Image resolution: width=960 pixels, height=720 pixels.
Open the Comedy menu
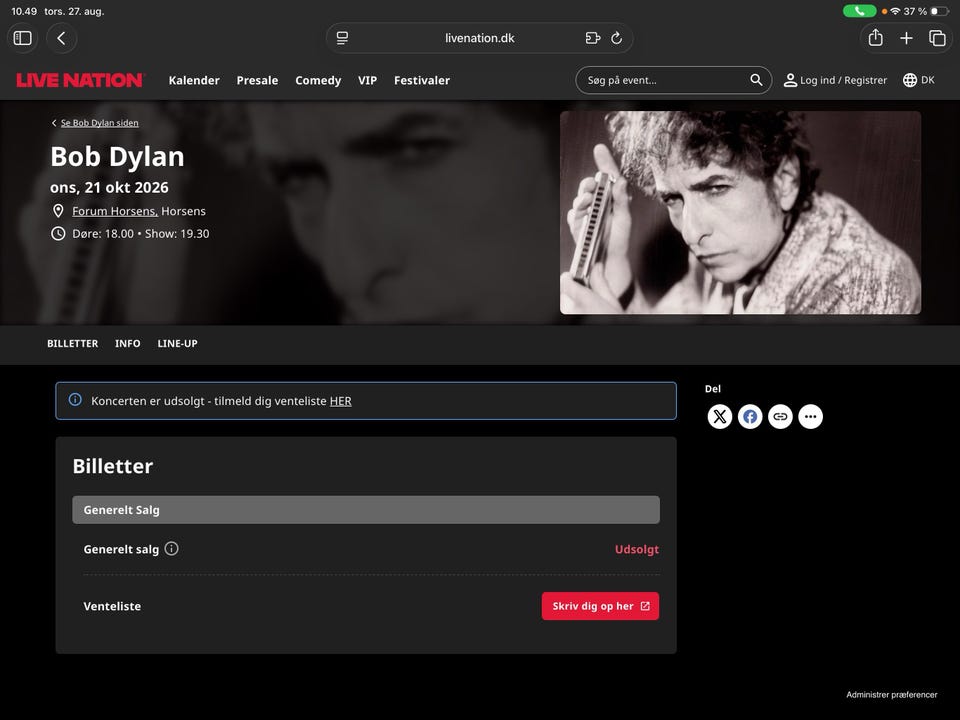tap(318, 80)
